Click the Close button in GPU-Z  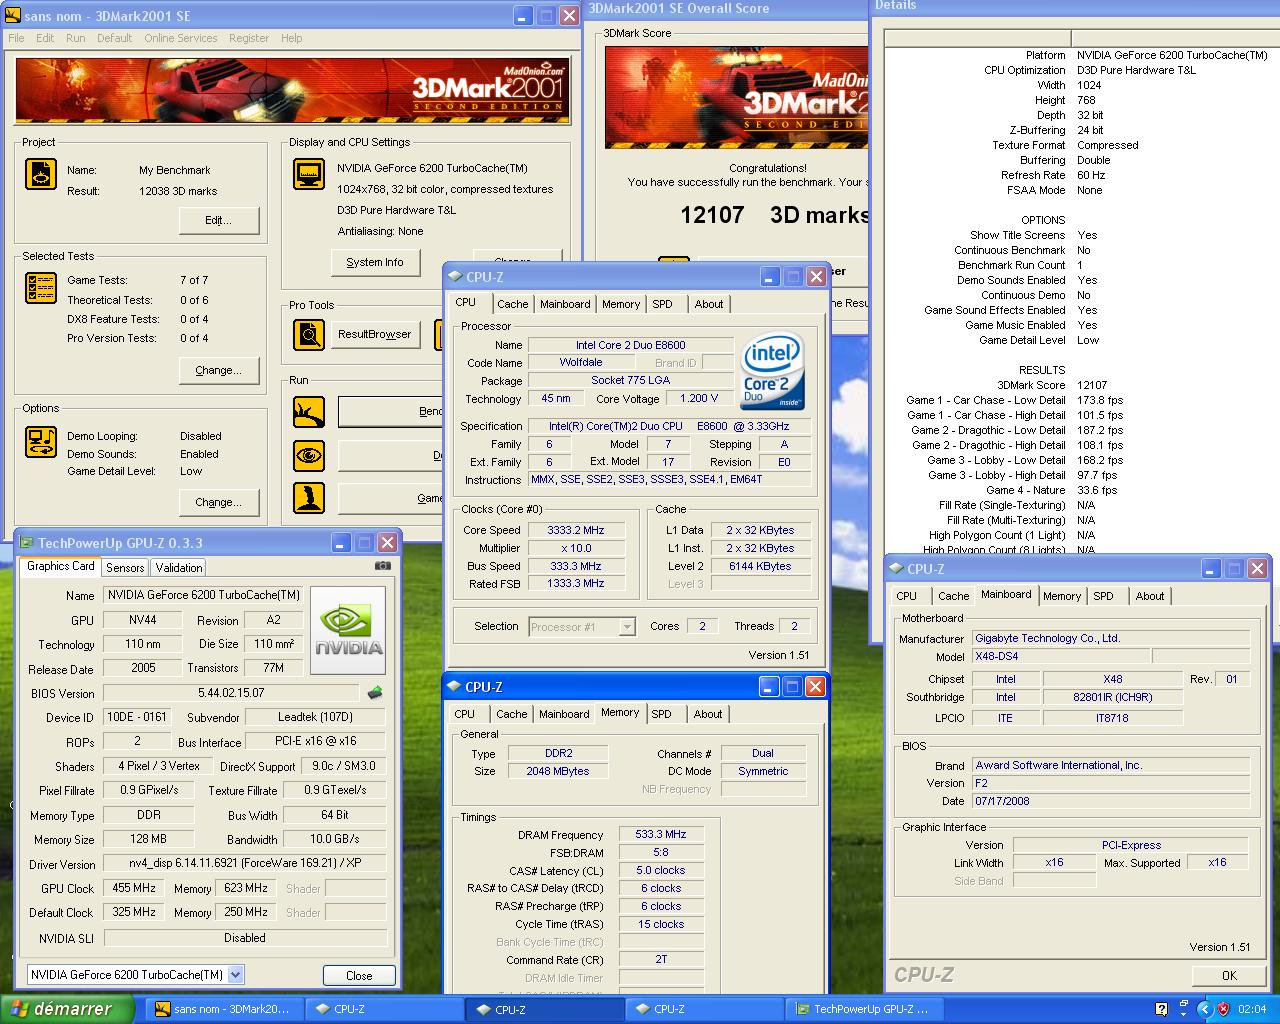tap(359, 975)
